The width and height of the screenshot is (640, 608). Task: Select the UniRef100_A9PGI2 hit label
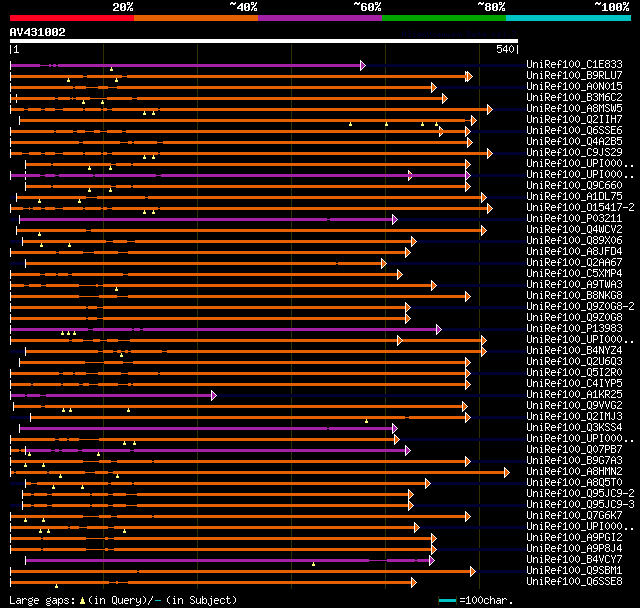click(574, 538)
